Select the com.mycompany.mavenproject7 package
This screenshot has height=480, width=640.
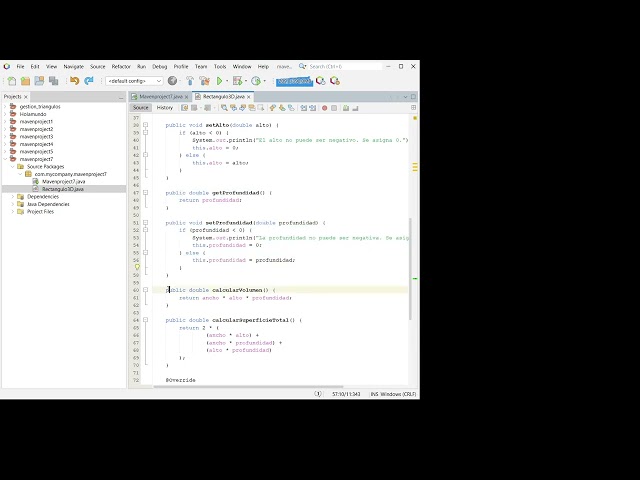point(70,174)
